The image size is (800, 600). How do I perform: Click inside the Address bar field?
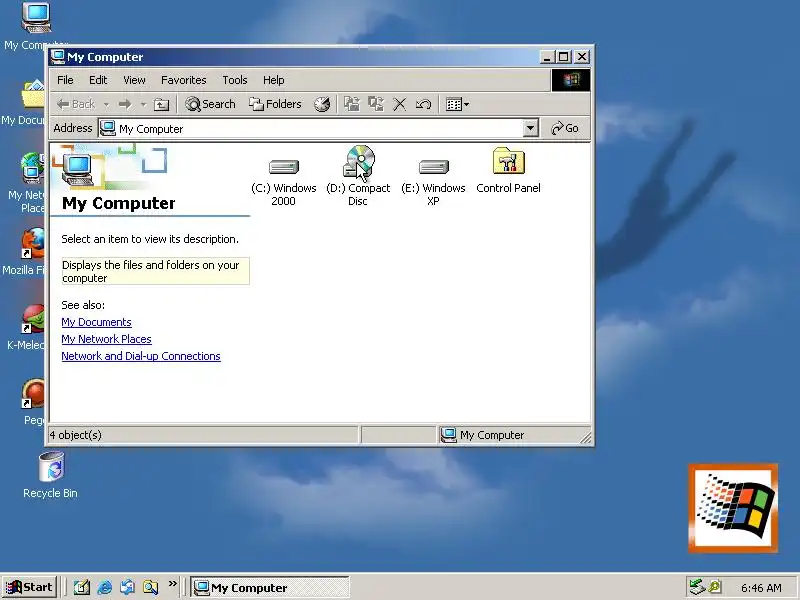[x=311, y=129]
